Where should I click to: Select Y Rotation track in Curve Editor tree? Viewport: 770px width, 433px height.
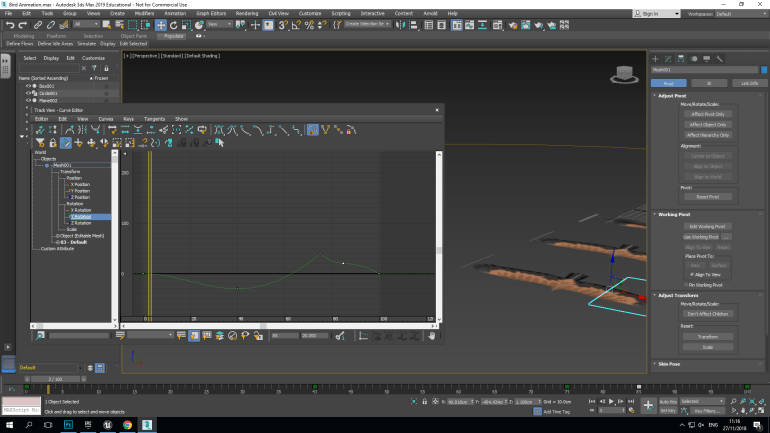pyautogui.click(x=81, y=216)
